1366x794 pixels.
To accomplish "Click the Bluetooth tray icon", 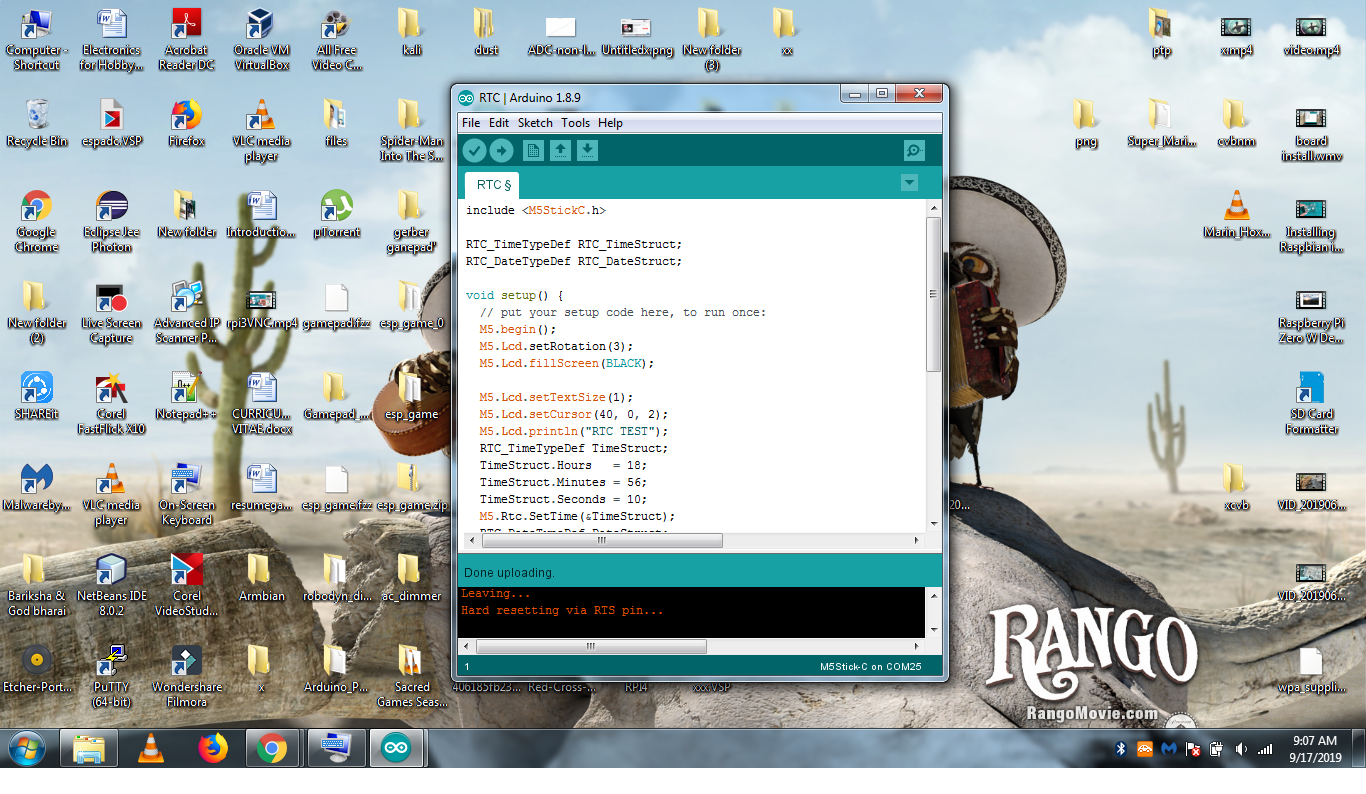I will click(x=1121, y=748).
